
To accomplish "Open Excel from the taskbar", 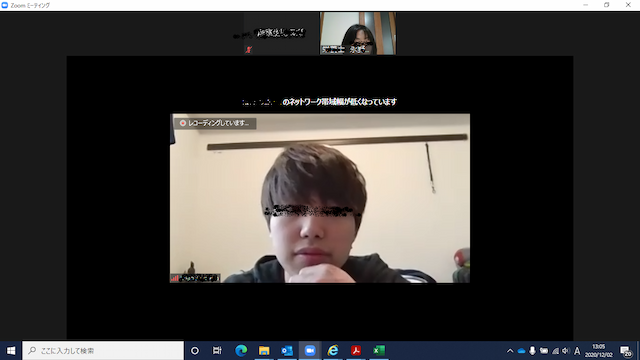I will coord(379,351).
